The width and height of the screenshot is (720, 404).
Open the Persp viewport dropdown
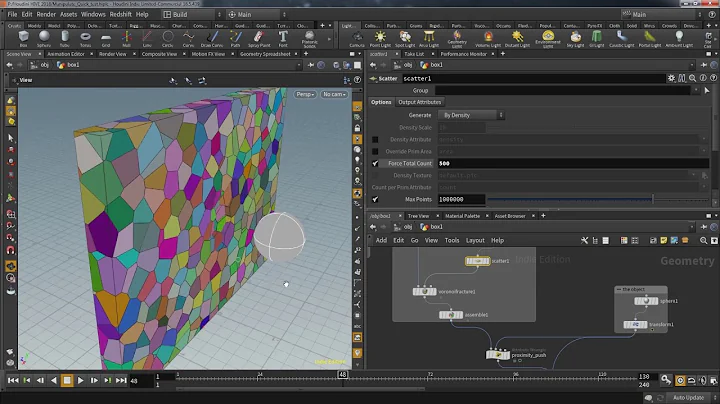[305, 94]
